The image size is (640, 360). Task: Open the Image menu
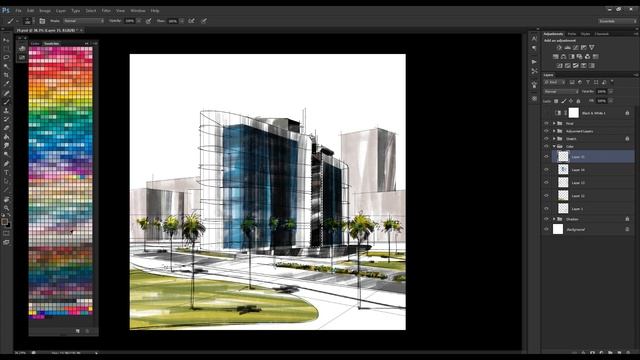tap(45, 11)
